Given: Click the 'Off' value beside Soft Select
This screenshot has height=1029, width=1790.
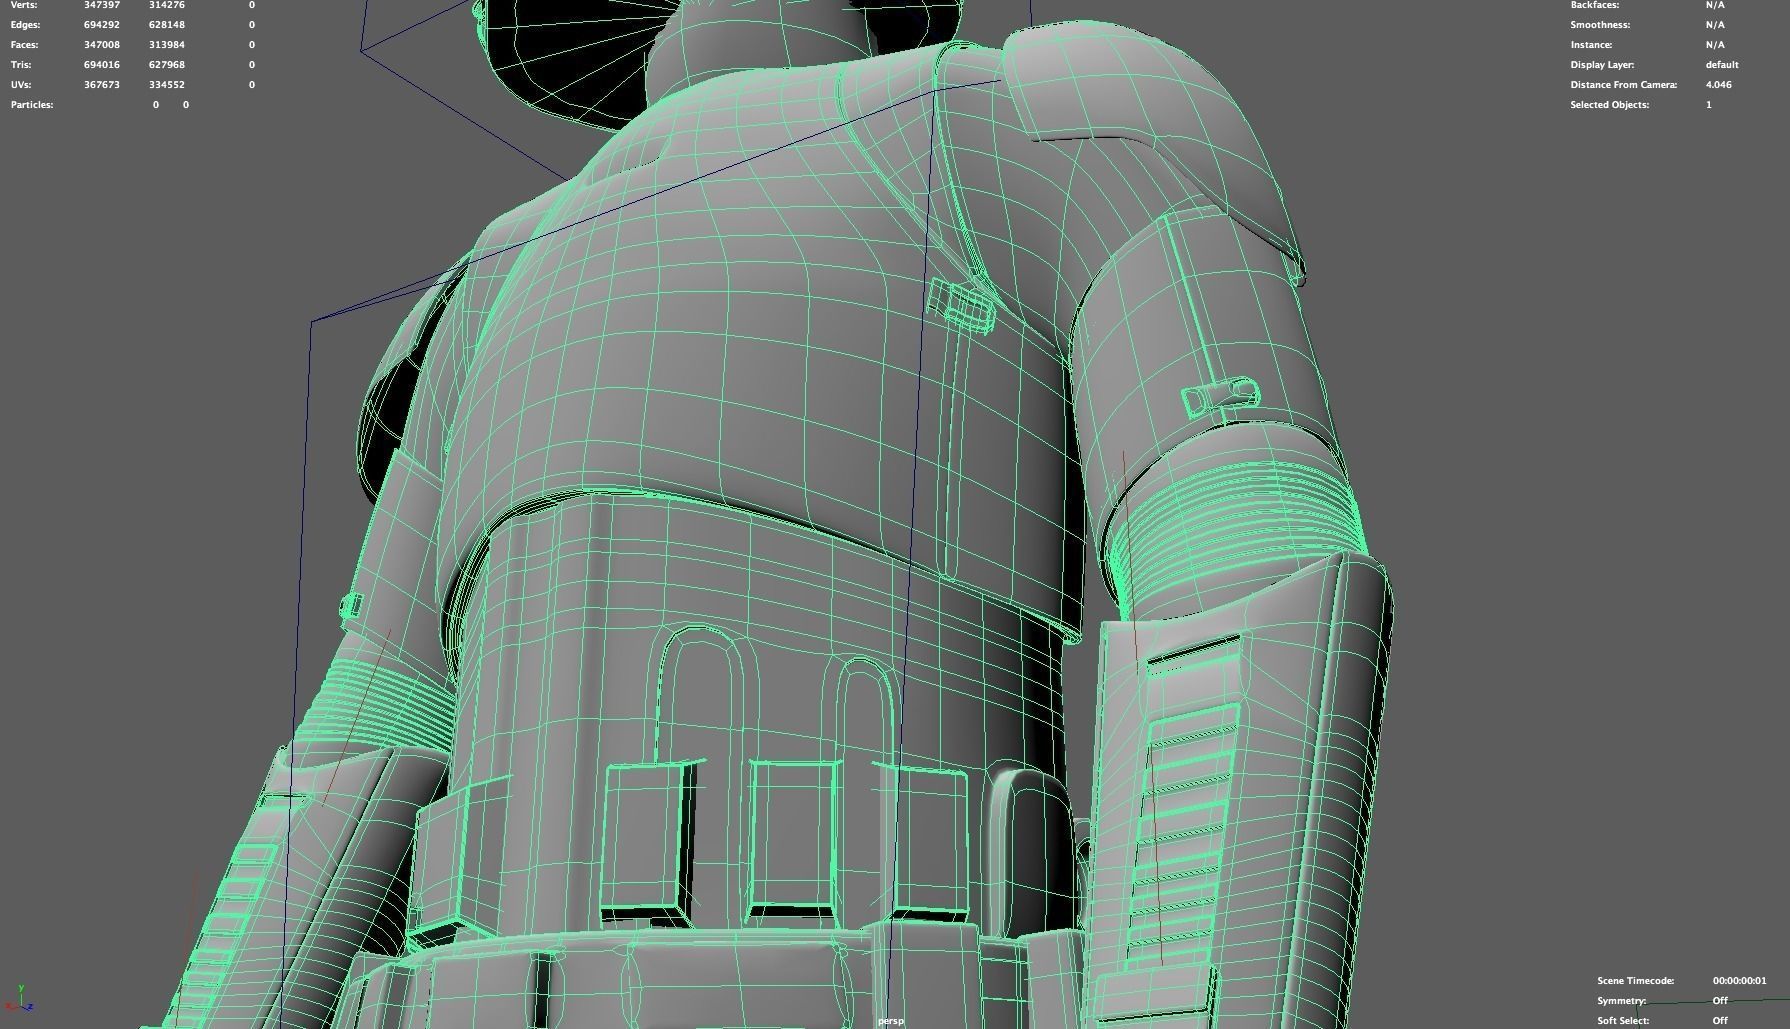Looking at the screenshot, I should pyautogui.click(x=1720, y=1021).
